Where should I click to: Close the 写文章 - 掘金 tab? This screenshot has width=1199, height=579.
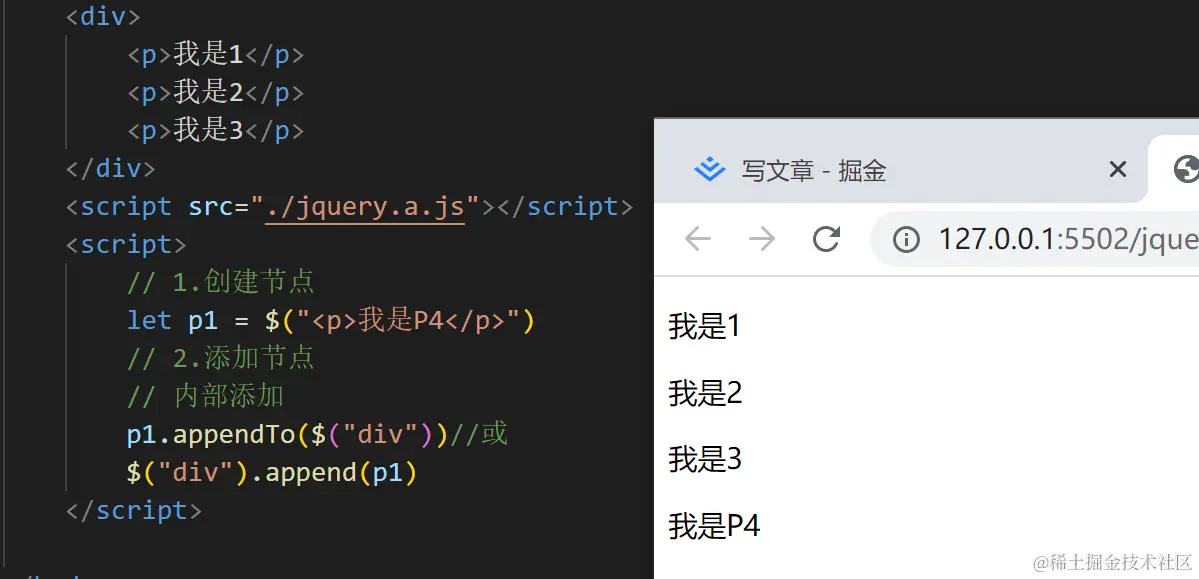pos(1117,170)
